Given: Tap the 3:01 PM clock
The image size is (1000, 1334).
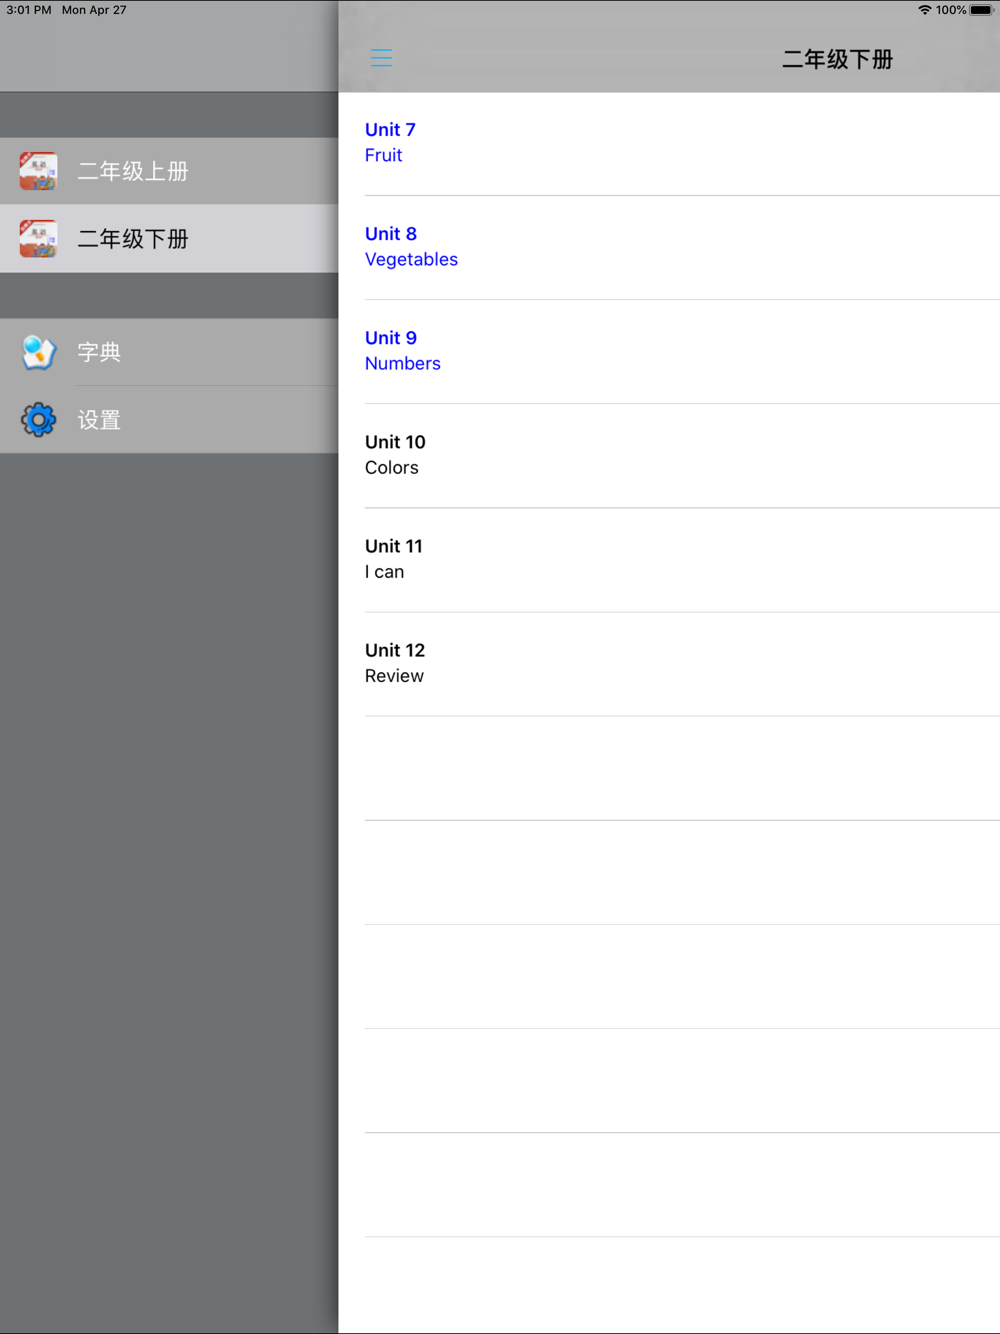Looking at the screenshot, I should tap(28, 10).
